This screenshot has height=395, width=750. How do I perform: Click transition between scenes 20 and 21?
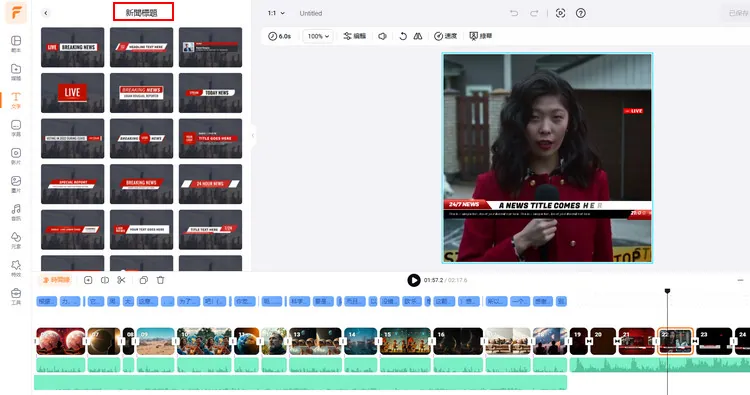618,341
